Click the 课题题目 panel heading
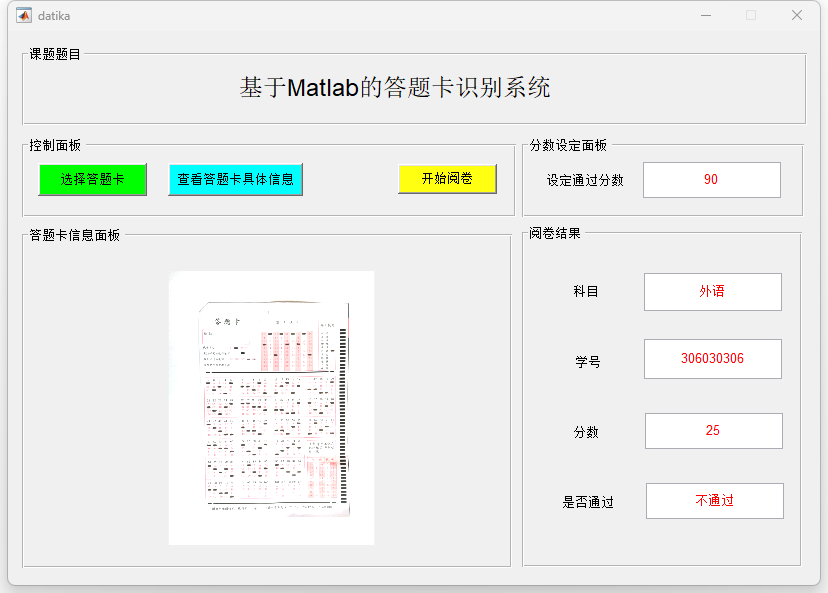The height and width of the screenshot is (593, 828). 55,54
